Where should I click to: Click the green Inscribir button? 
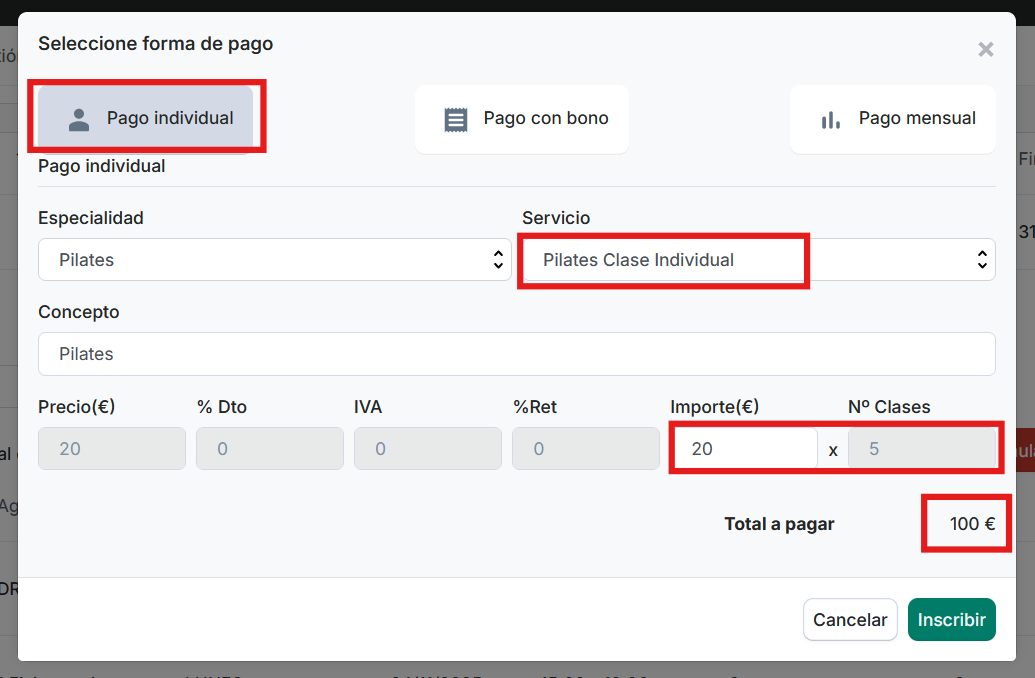click(951, 620)
